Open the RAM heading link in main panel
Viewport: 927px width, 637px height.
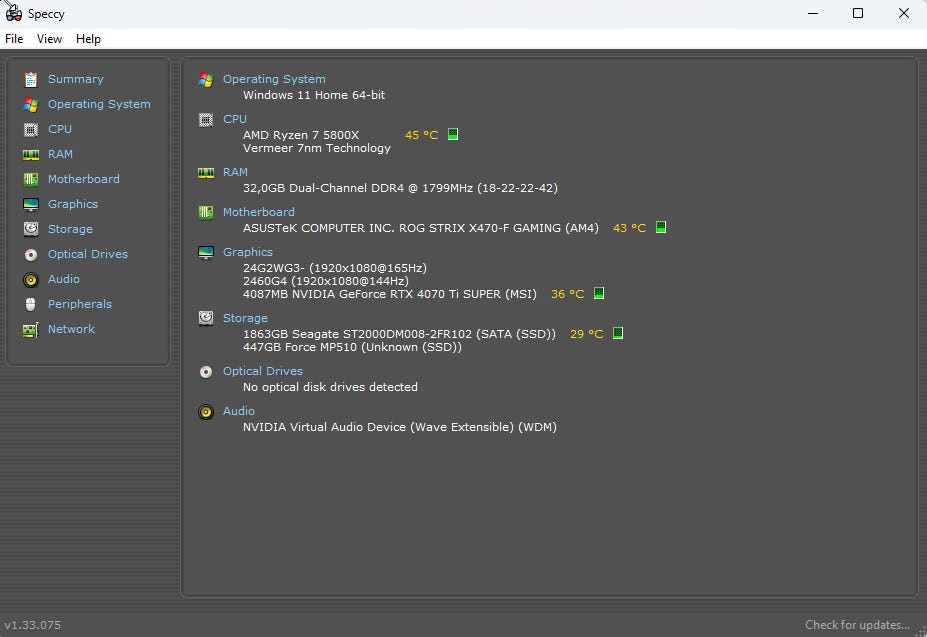pos(235,172)
